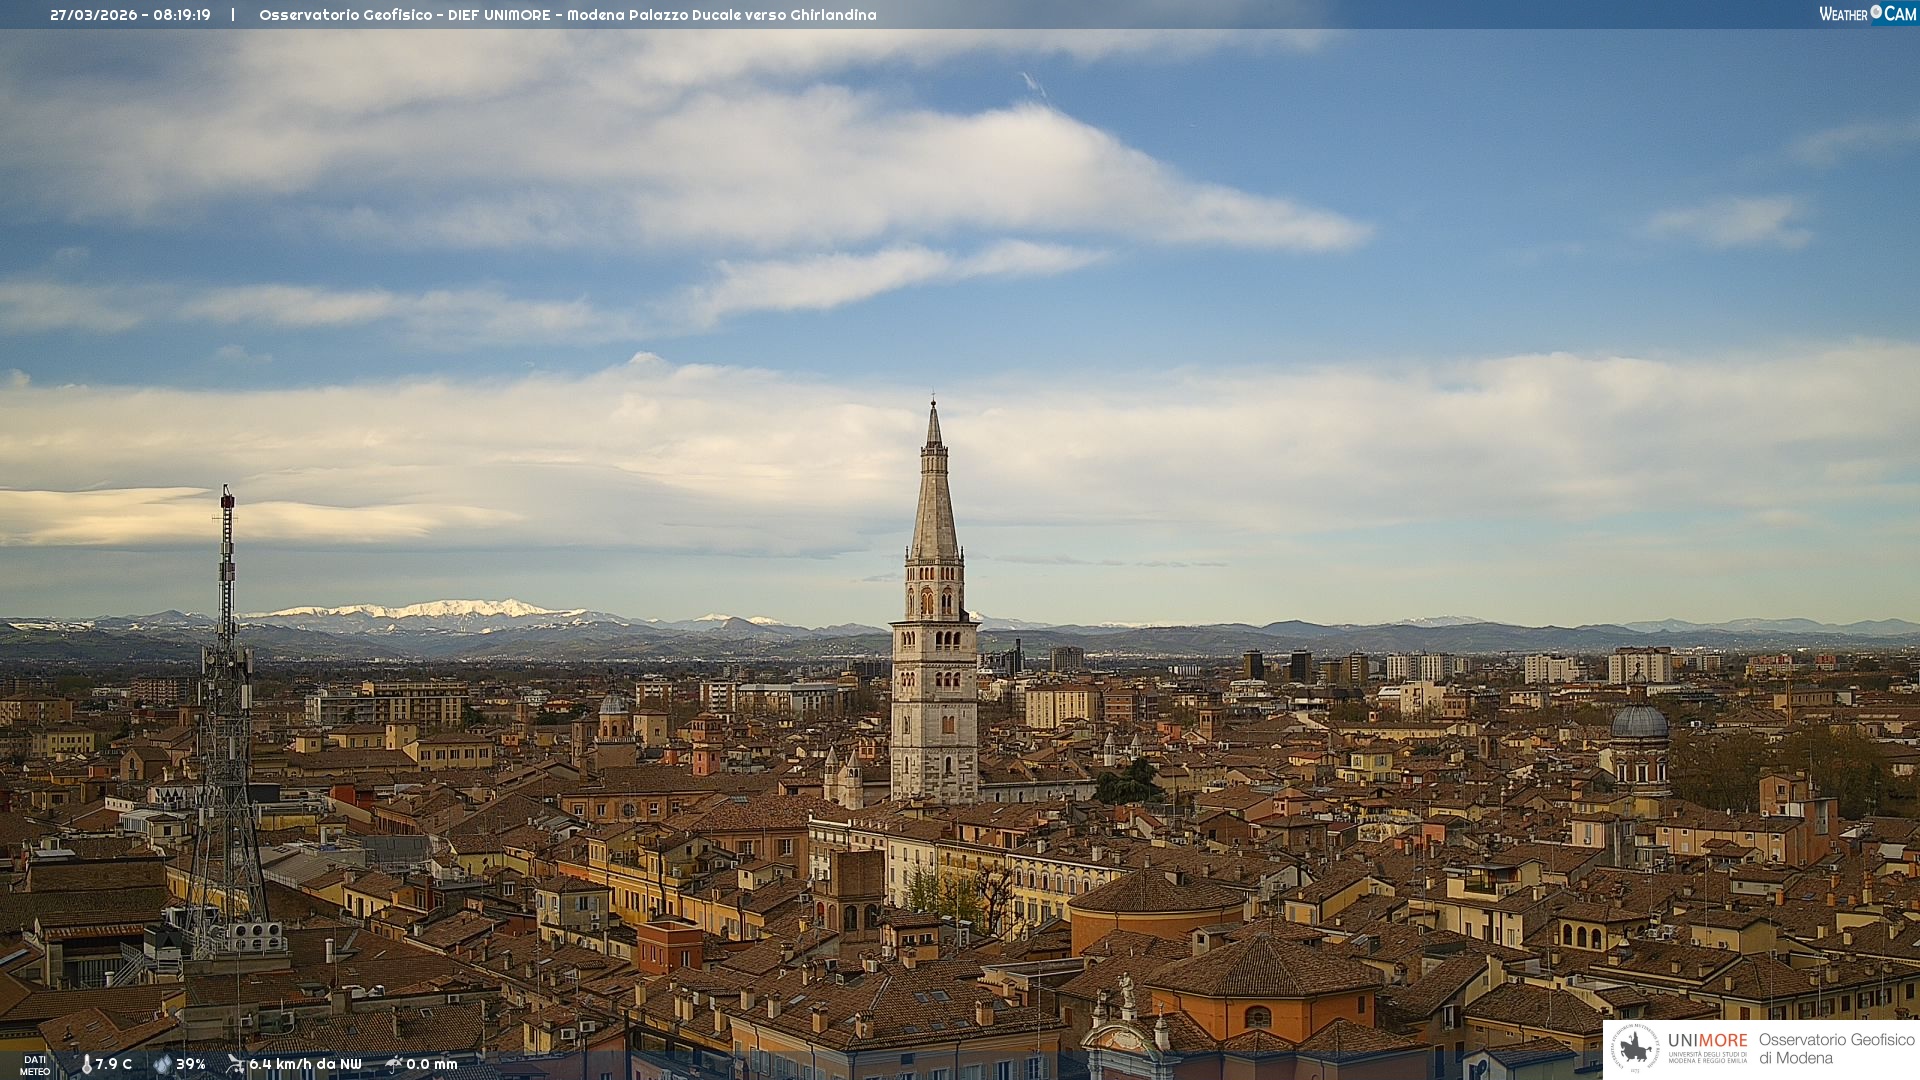This screenshot has width=1920, height=1080.
Task: Click the WeatherCam logo
Action: (1867, 14)
